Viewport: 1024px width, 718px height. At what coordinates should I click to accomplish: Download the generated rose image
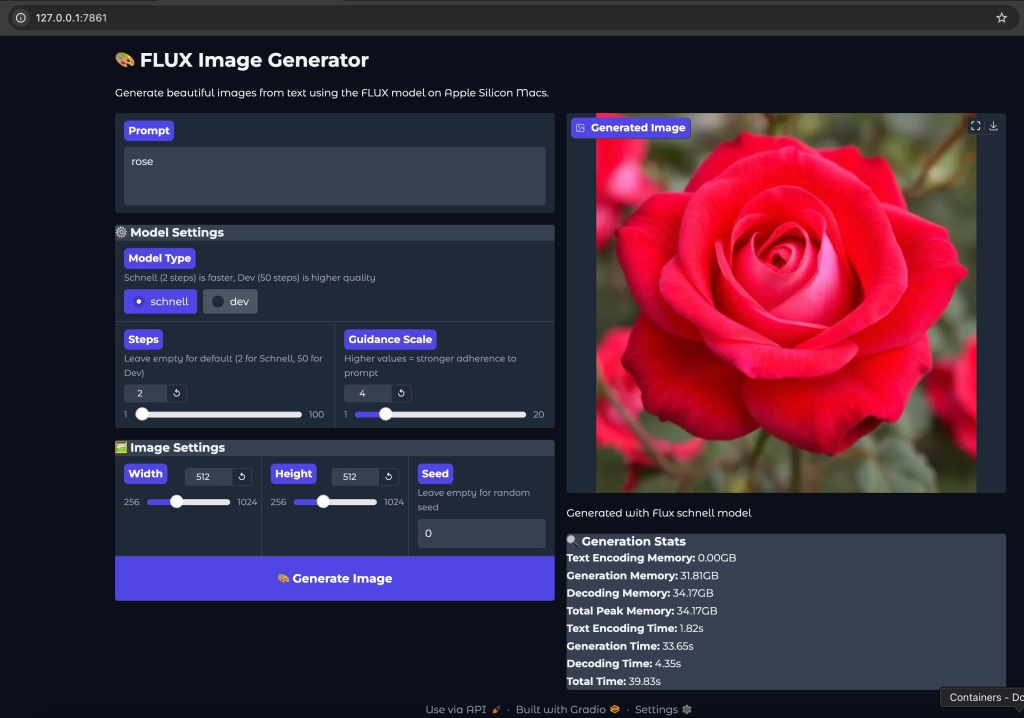tap(994, 126)
